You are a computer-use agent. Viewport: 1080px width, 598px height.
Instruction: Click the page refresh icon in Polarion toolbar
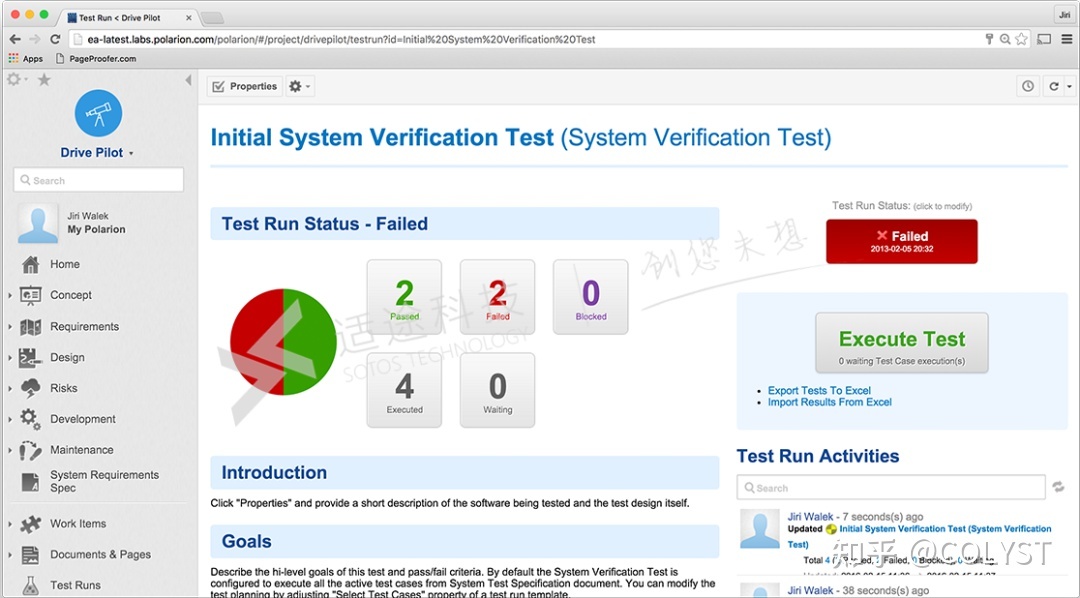point(1053,86)
